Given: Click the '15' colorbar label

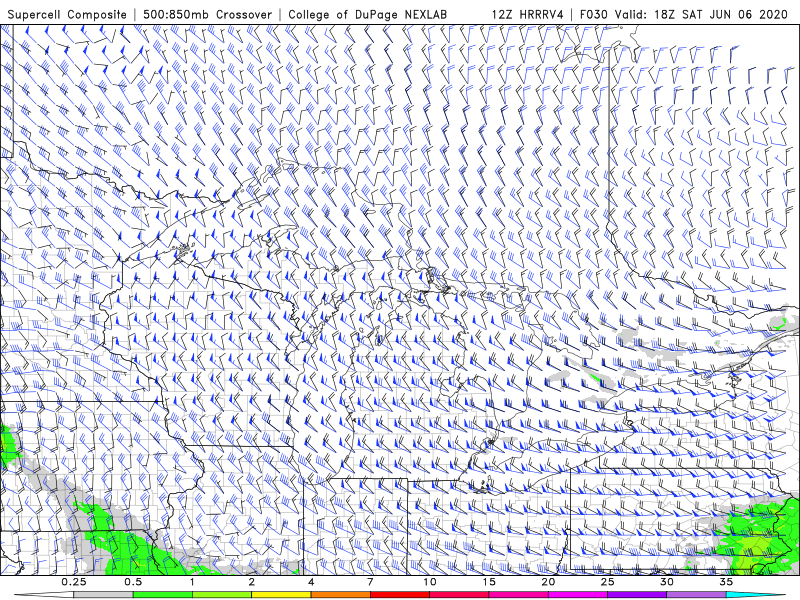Looking at the screenshot, I should (x=489, y=582).
